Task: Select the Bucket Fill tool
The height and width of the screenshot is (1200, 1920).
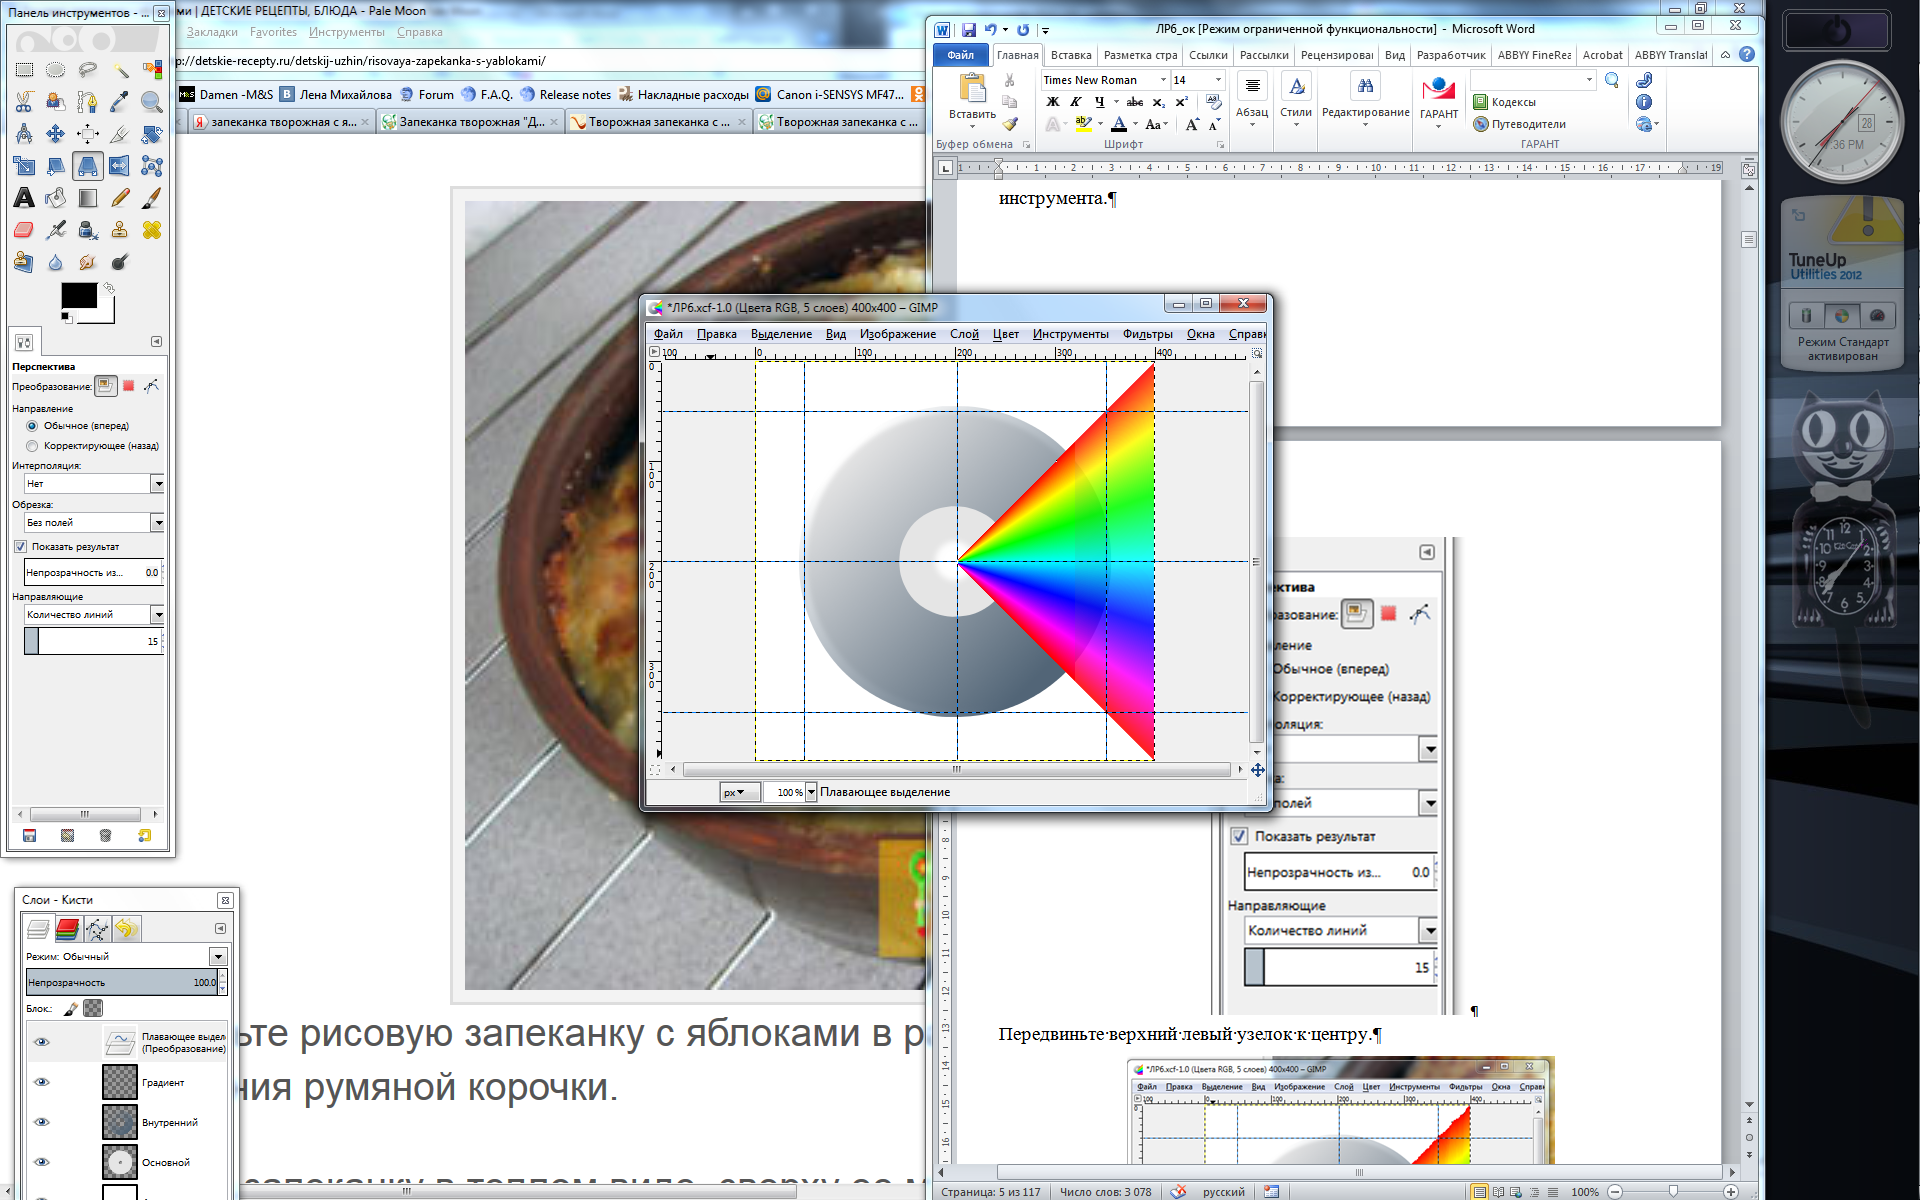Action: coord(56,198)
